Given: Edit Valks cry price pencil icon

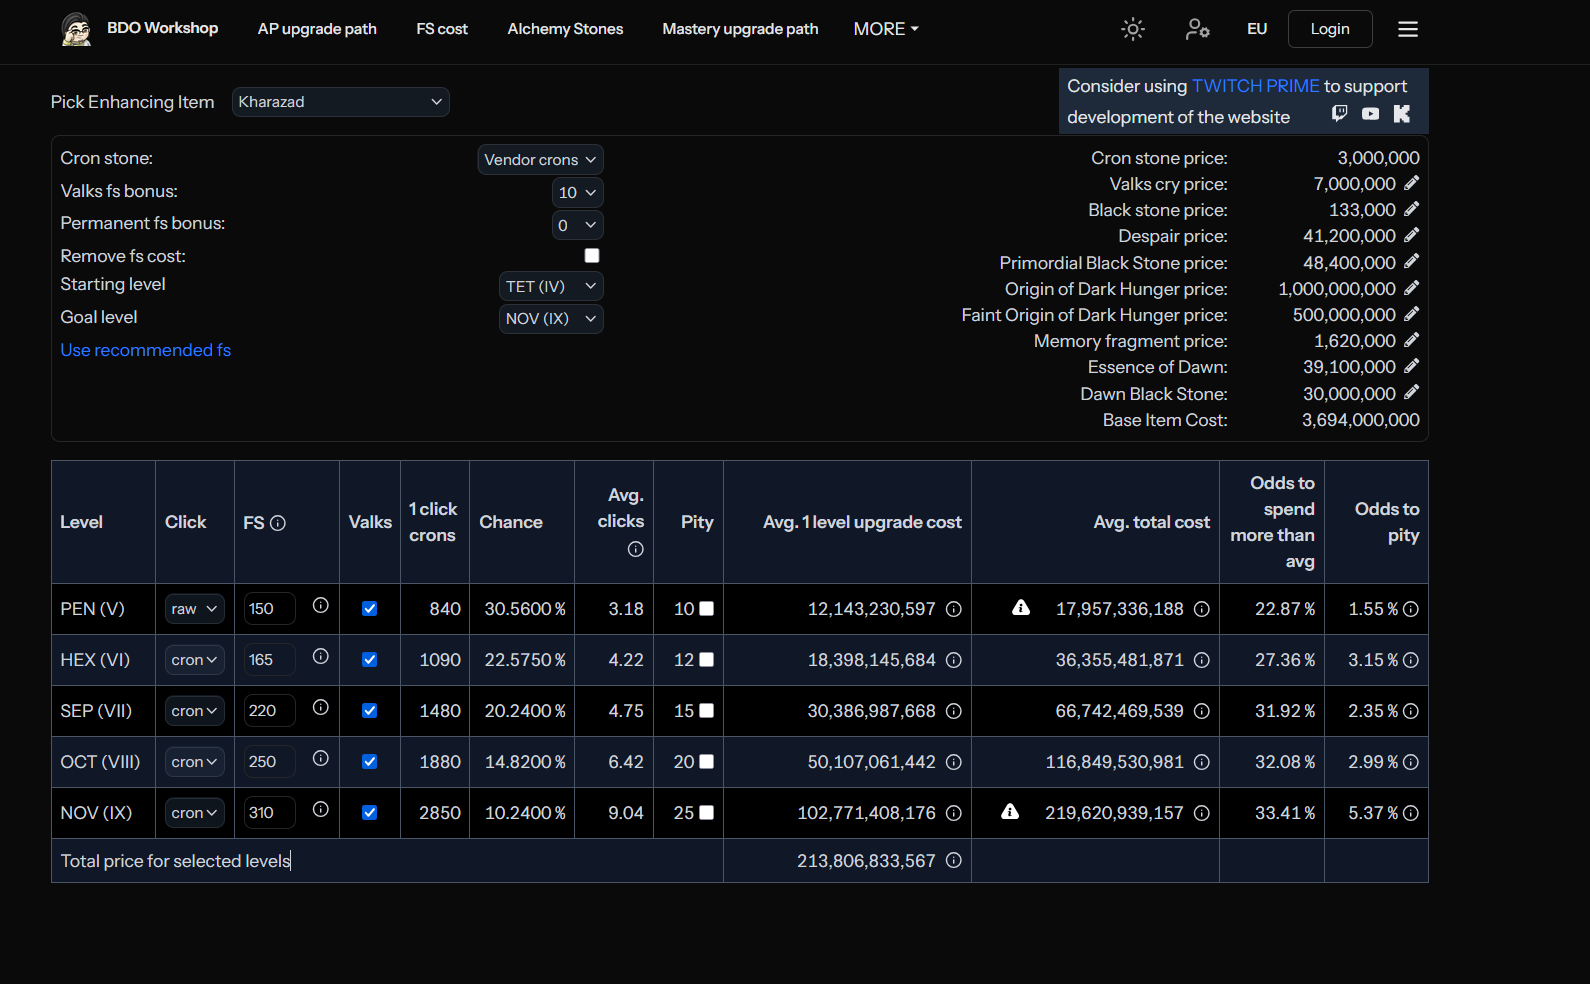Looking at the screenshot, I should [1411, 183].
